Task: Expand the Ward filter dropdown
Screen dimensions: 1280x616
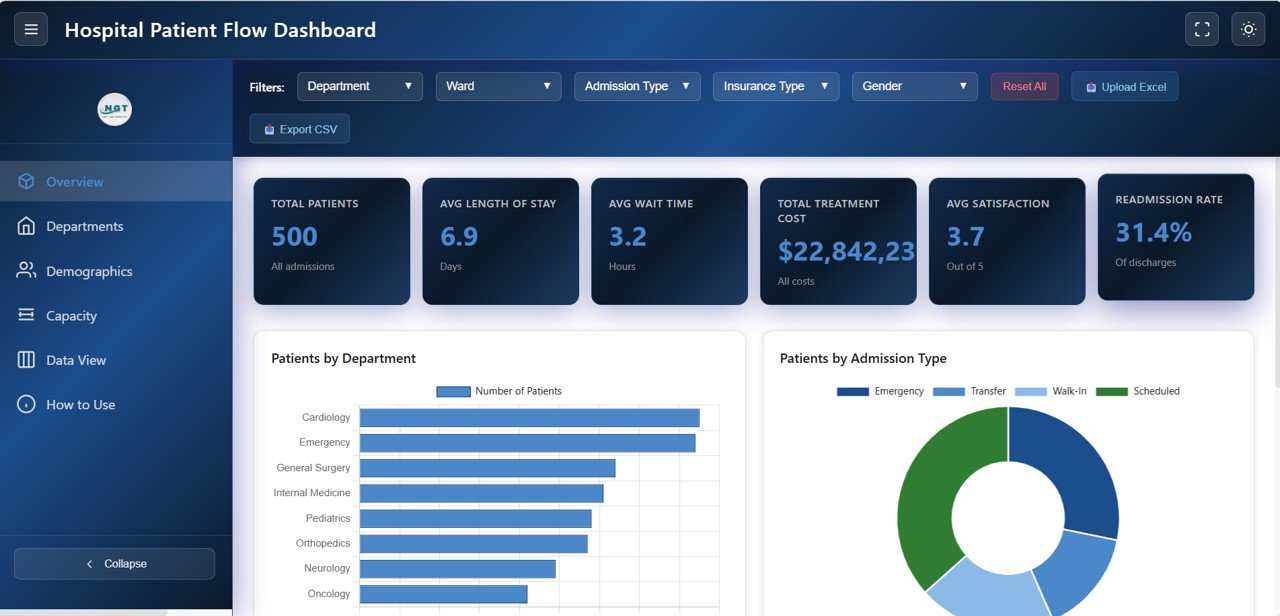Action: [498, 86]
